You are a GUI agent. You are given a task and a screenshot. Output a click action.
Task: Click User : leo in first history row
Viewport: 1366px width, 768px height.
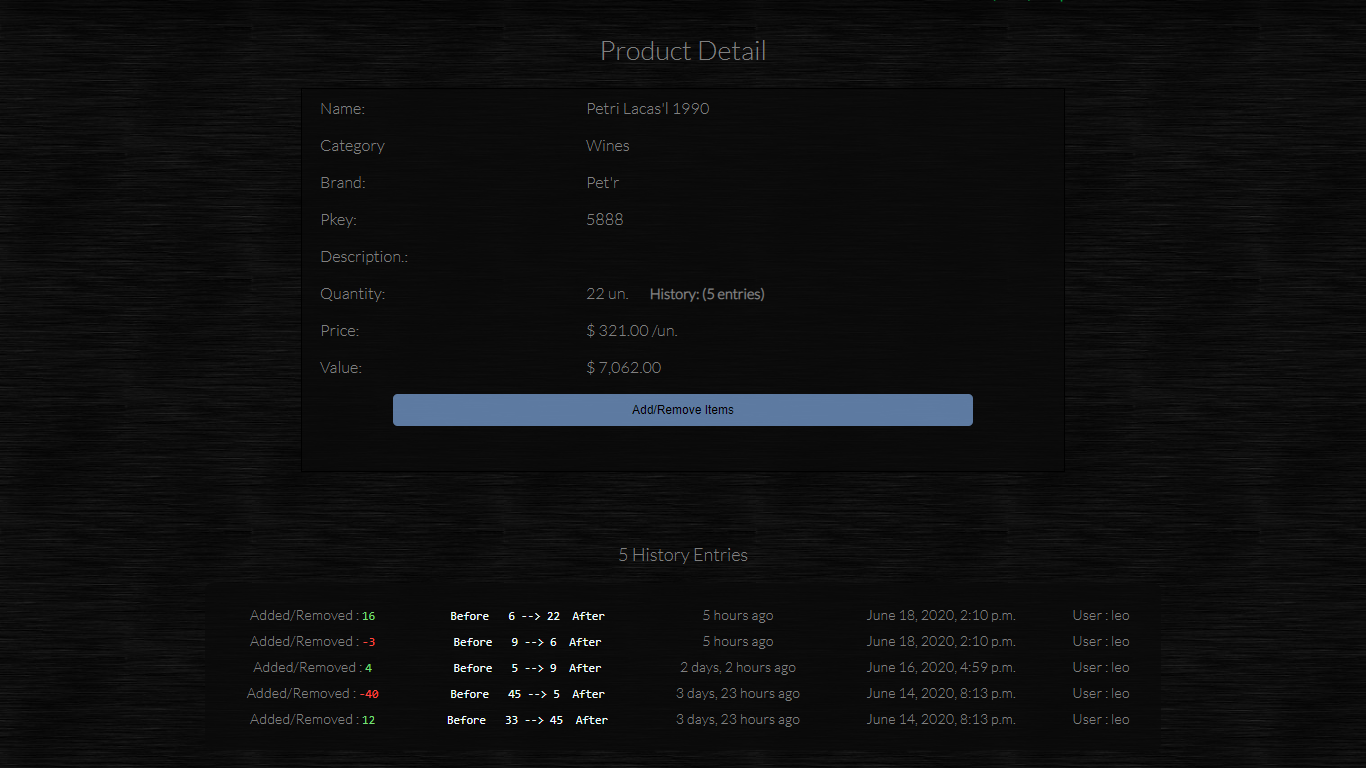click(x=1100, y=615)
